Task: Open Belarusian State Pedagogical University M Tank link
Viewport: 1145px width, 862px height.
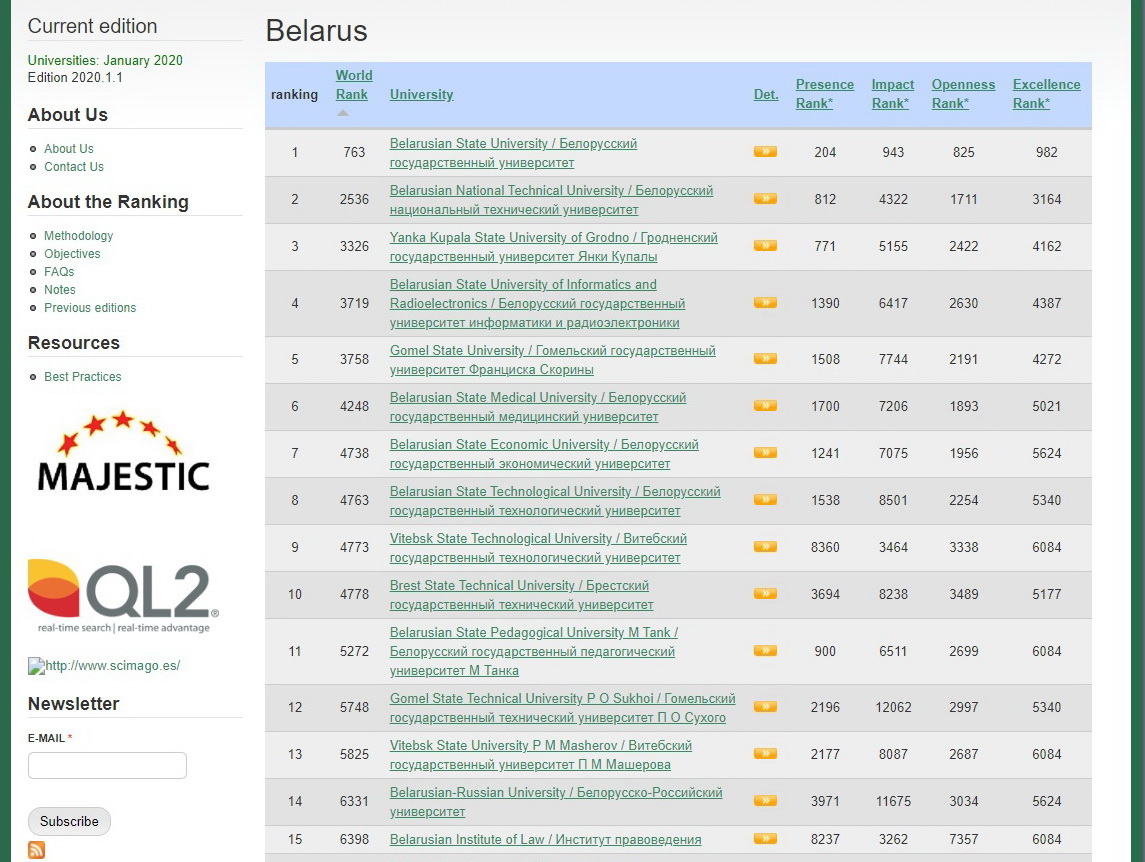Action: point(534,651)
